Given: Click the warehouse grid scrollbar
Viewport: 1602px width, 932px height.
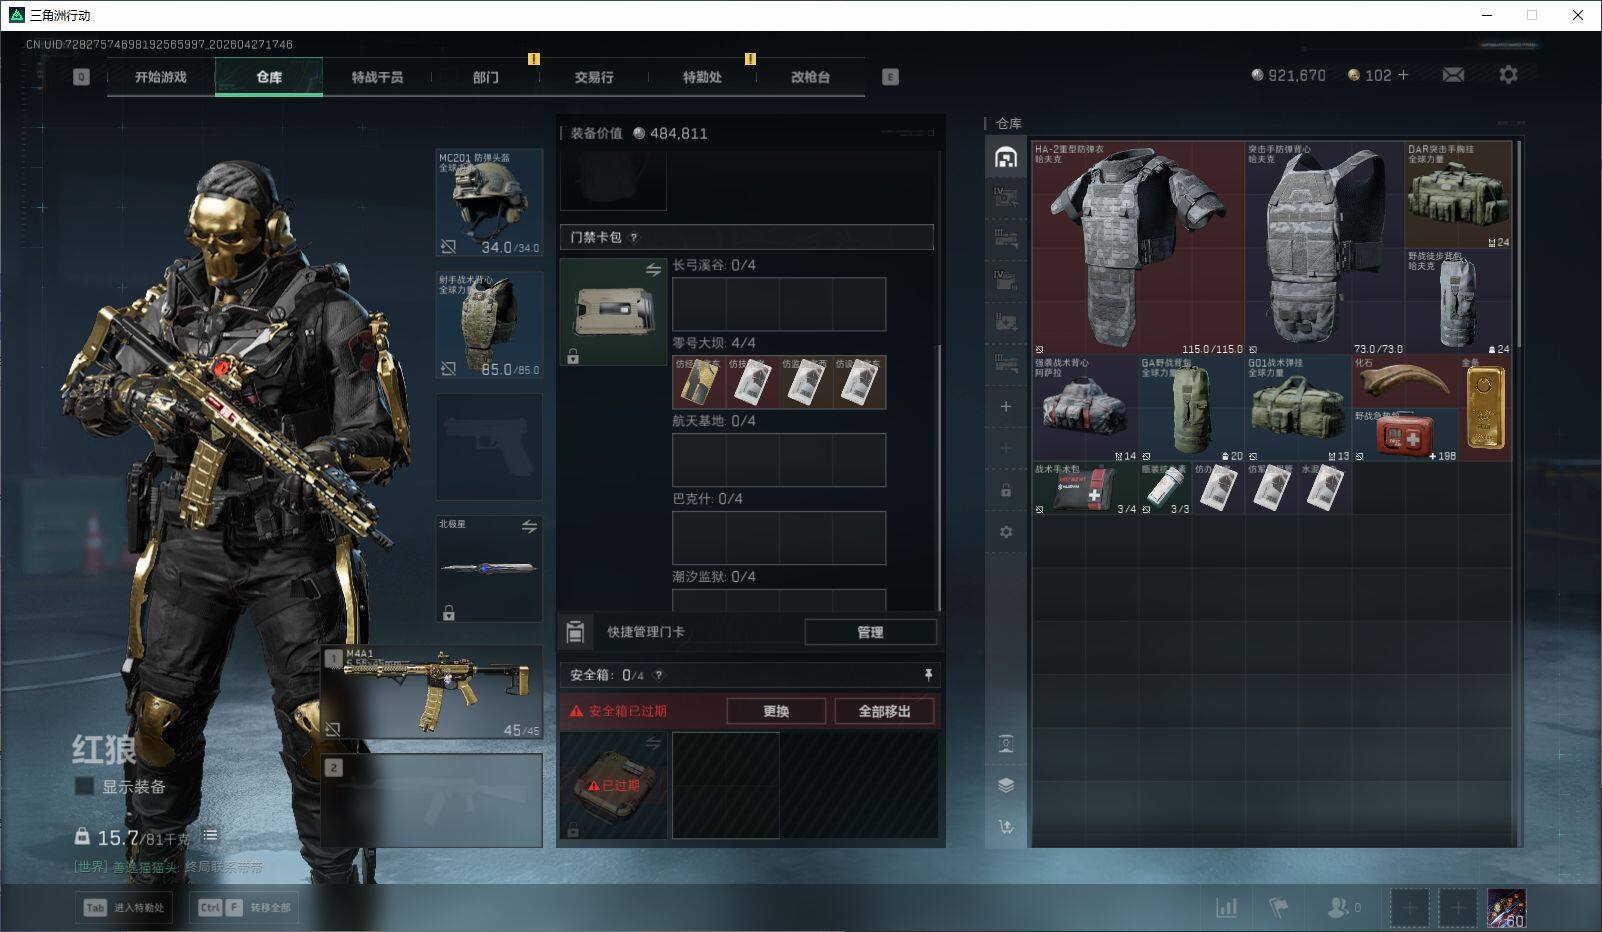Looking at the screenshot, I should pyautogui.click(x=1518, y=245).
